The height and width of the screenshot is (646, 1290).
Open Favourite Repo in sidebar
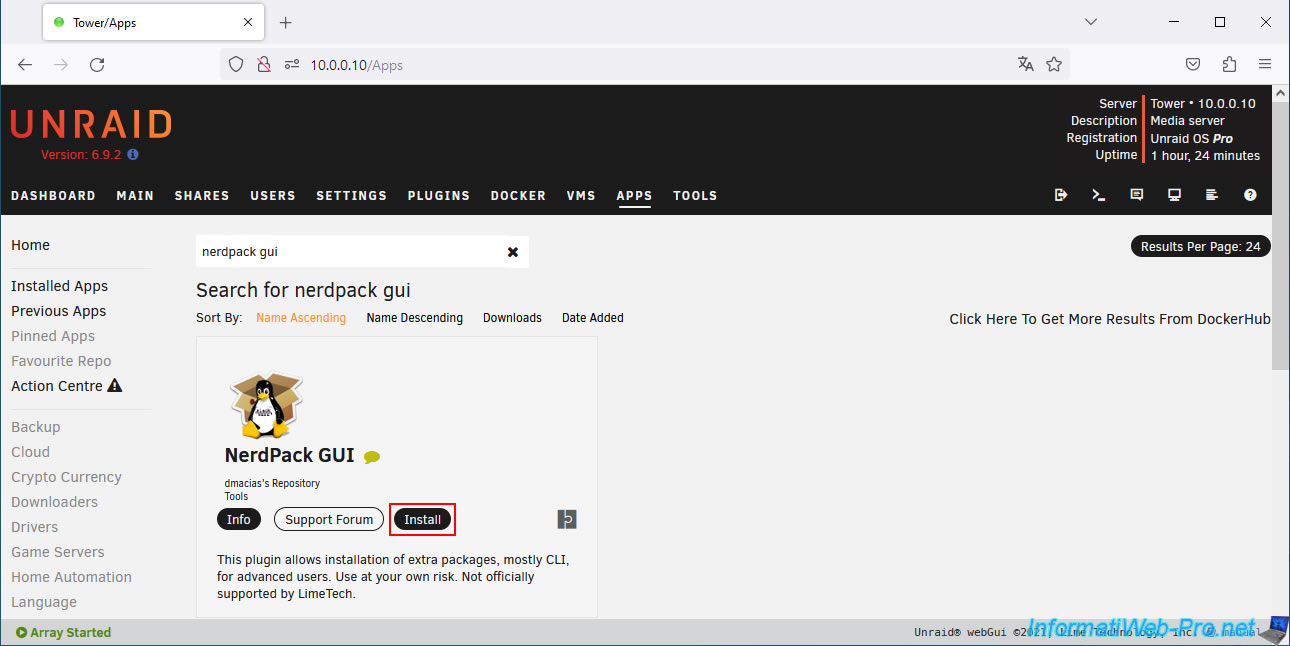61,361
